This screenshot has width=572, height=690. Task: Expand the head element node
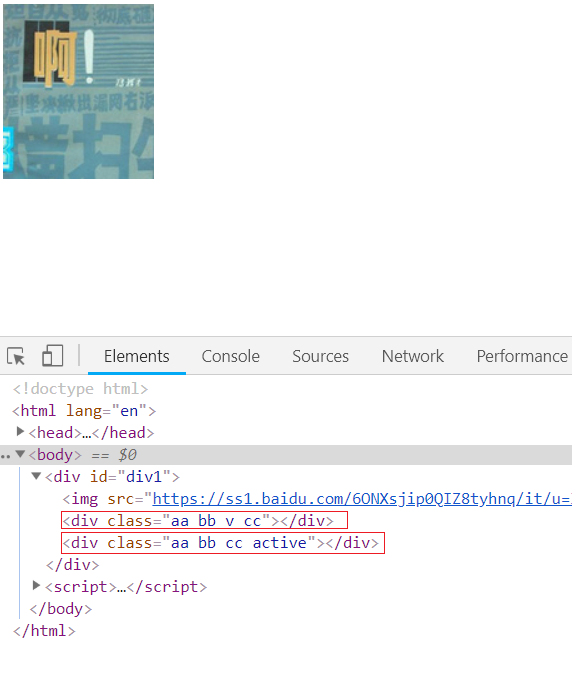20,431
